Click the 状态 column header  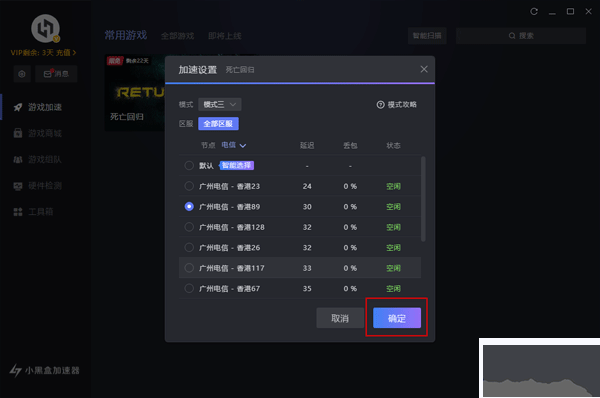[x=393, y=145]
